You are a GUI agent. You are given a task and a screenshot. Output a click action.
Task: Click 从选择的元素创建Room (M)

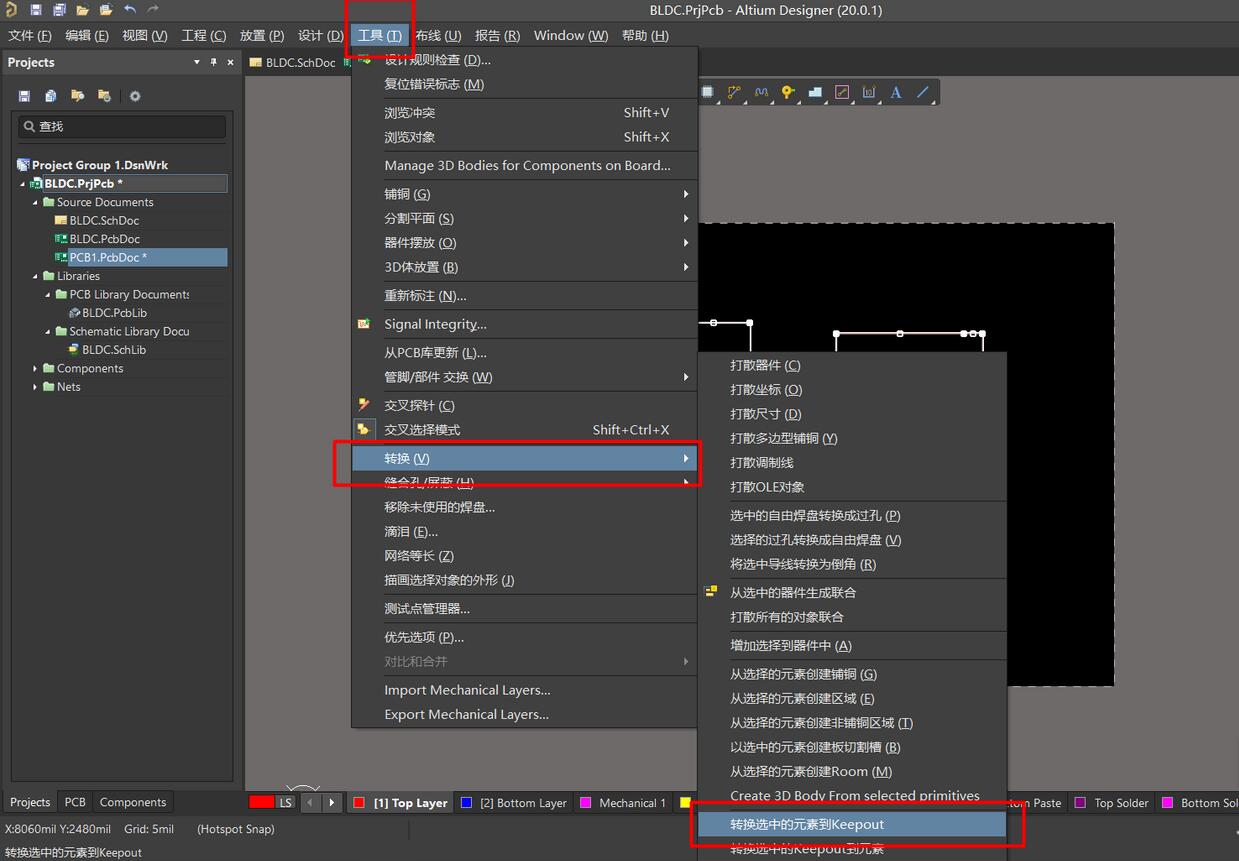[x=852, y=771]
